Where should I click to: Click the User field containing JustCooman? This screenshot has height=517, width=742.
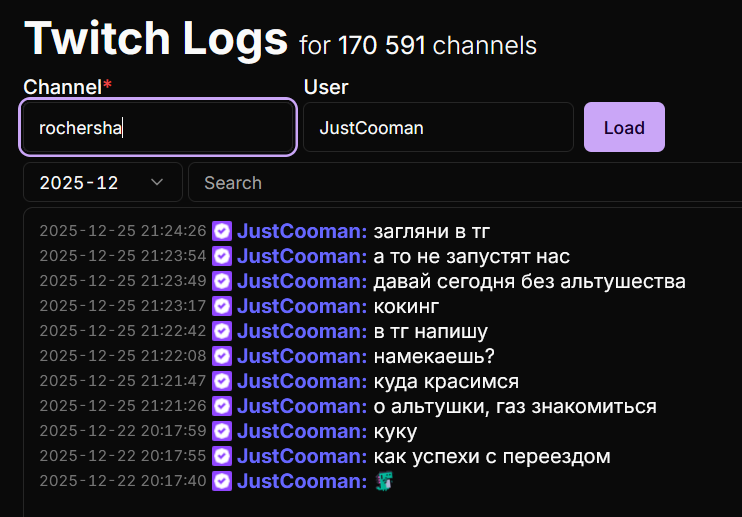pyautogui.click(x=438, y=127)
